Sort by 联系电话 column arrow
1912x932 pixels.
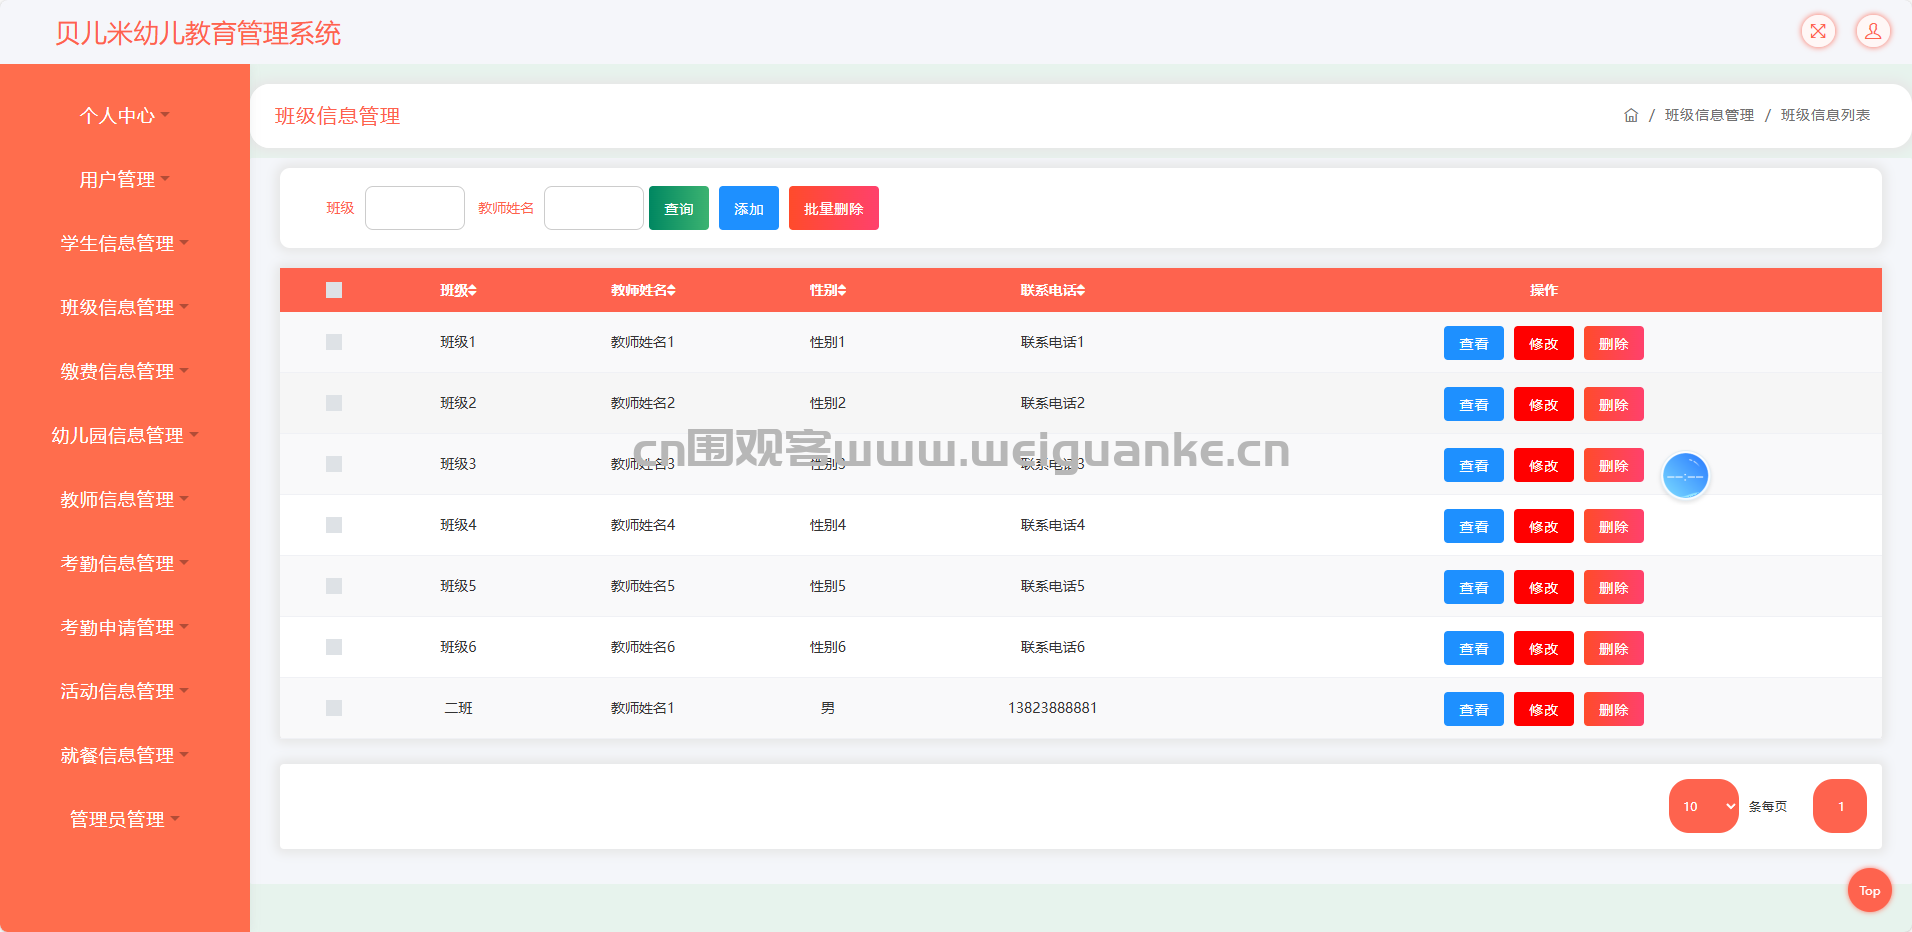tap(1081, 290)
